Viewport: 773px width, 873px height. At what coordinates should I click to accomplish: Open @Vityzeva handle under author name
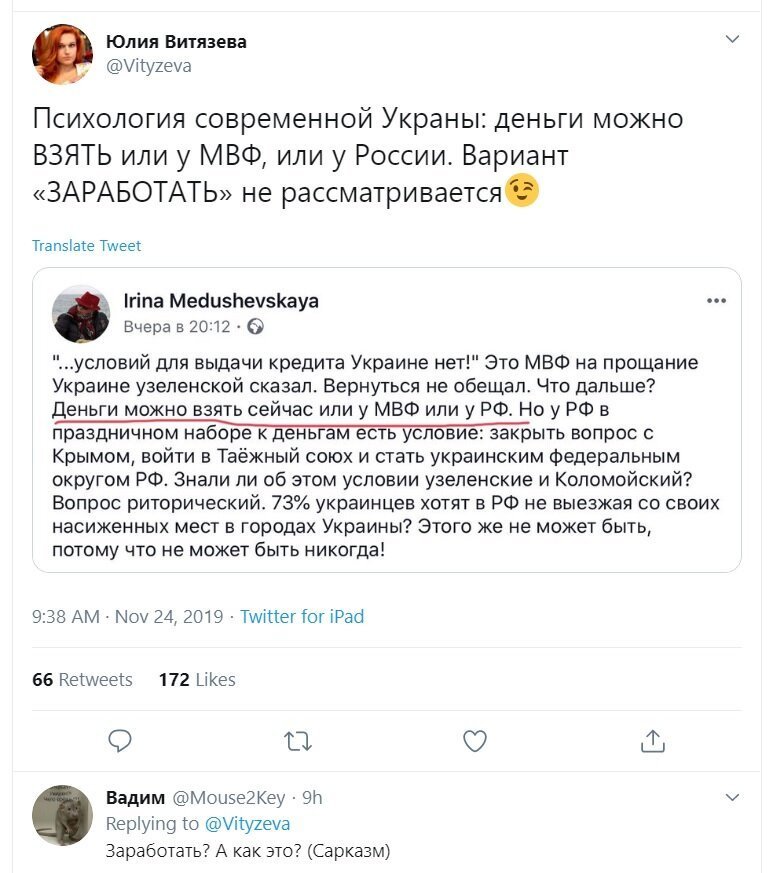tap(149, 66)
